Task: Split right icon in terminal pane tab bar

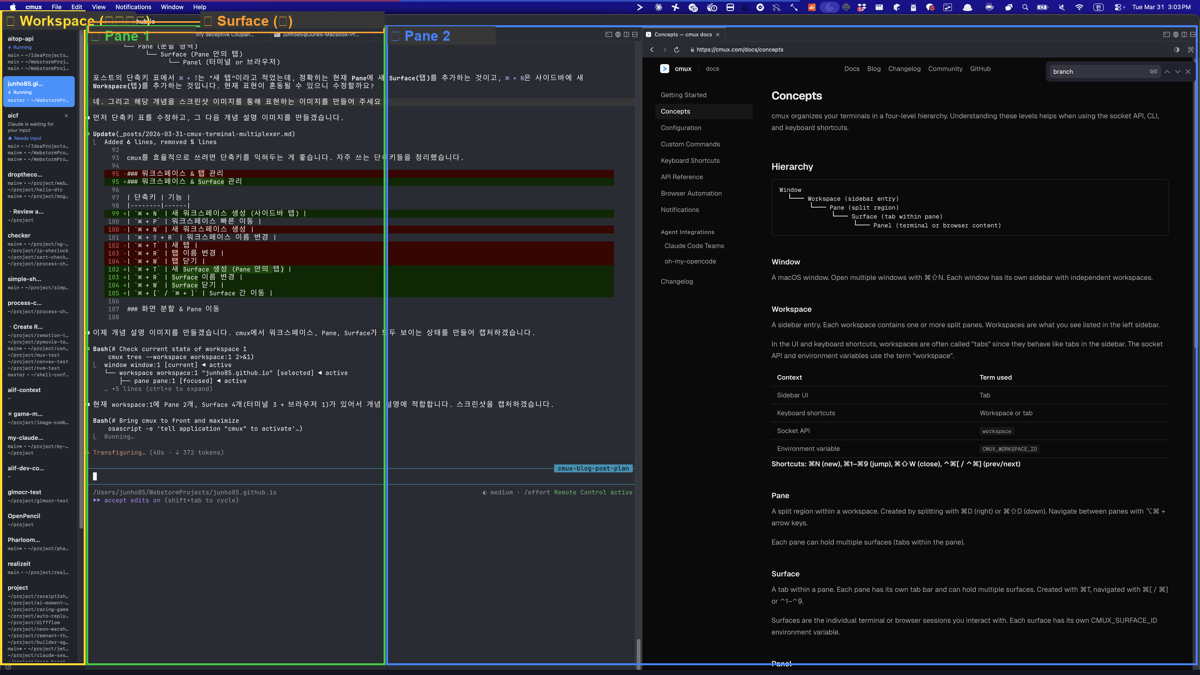Action: click(627, 34)
